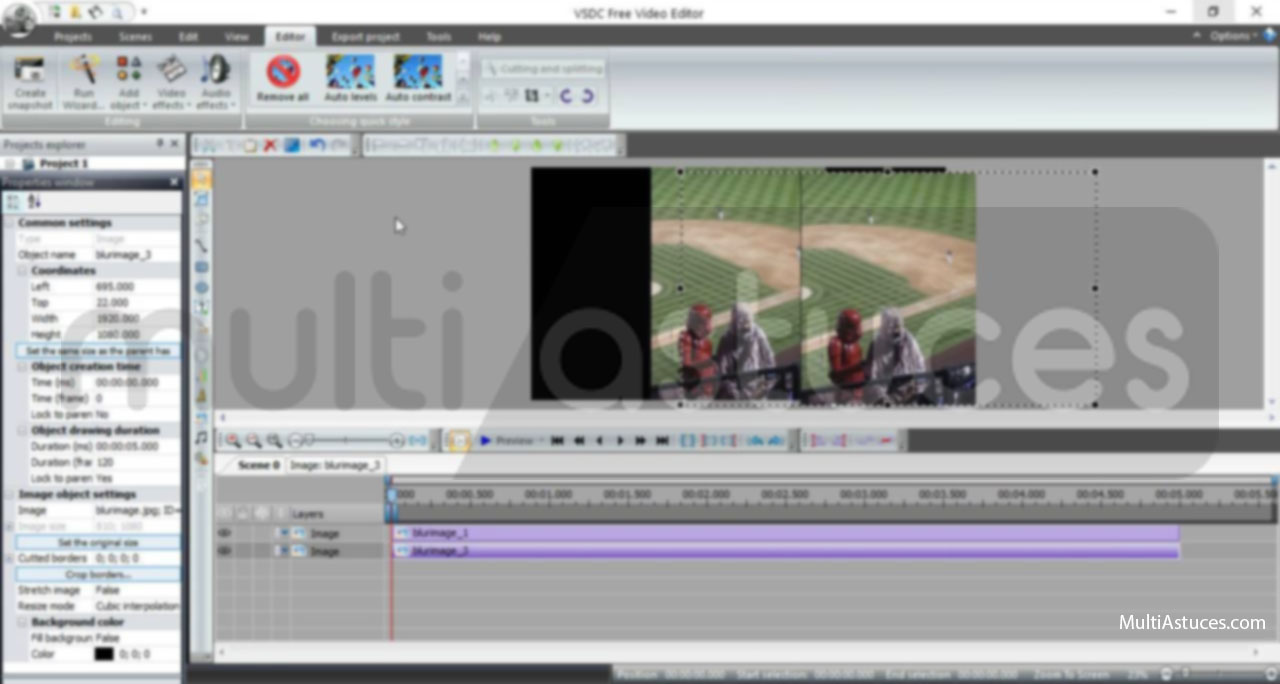The height and width of the screenshot is (684, 1280).
Task: Switch to the Scene 0 tab
Action: click(258, 465)
